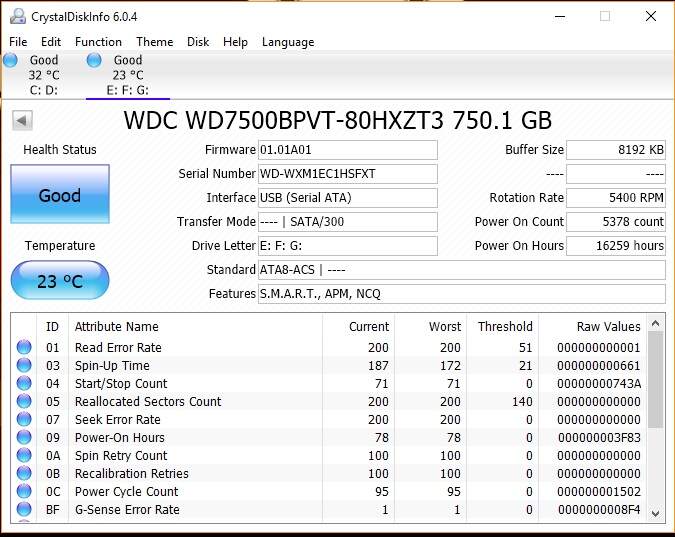Open the Theme menu
Viewport: 675px width, 537px height.
pos(154,42)
